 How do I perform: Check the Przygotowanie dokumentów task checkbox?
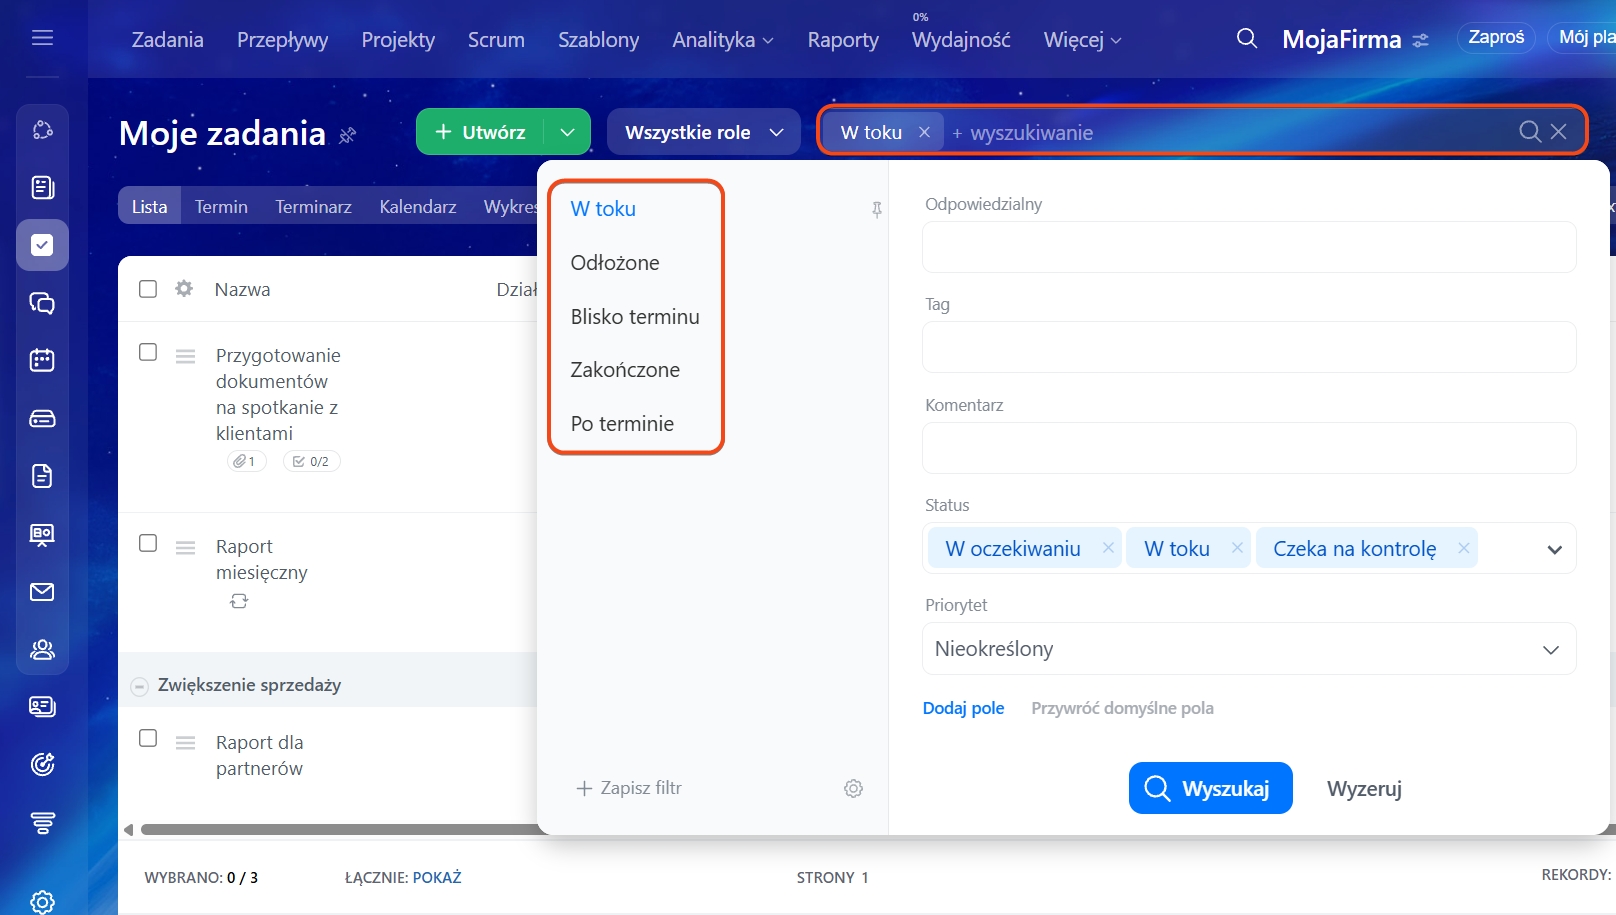[148, 352]
